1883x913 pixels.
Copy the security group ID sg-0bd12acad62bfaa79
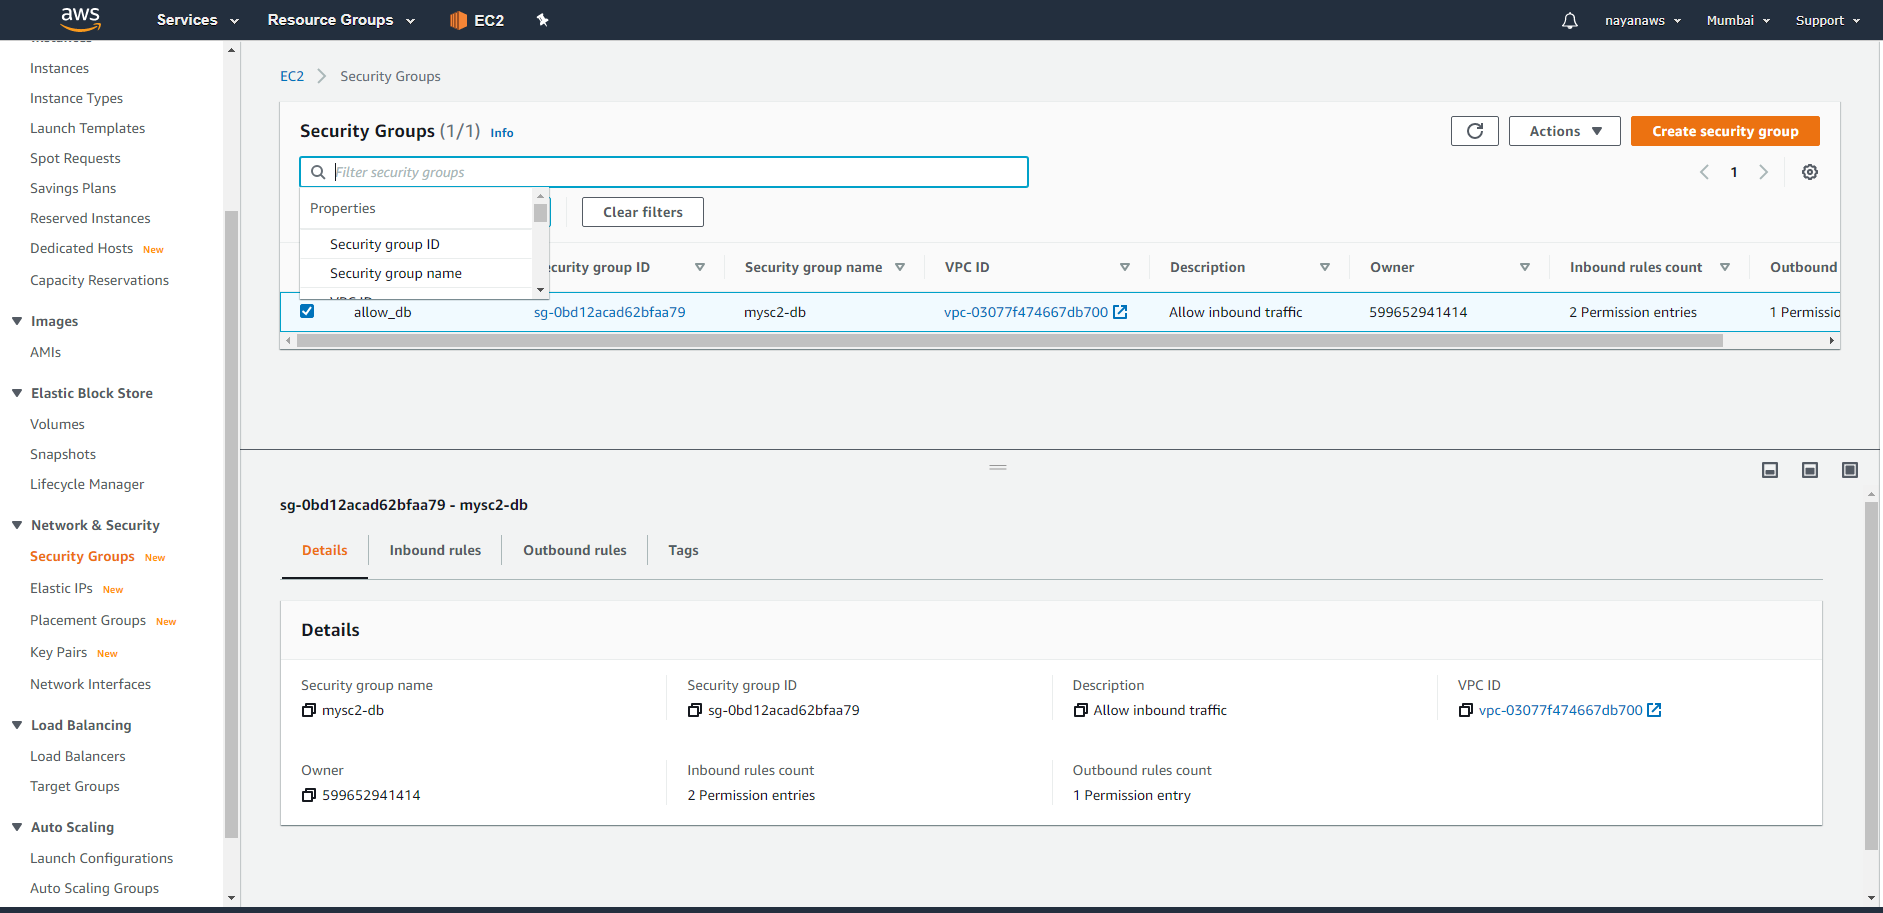pyautogui.click(x=695, y=710)
